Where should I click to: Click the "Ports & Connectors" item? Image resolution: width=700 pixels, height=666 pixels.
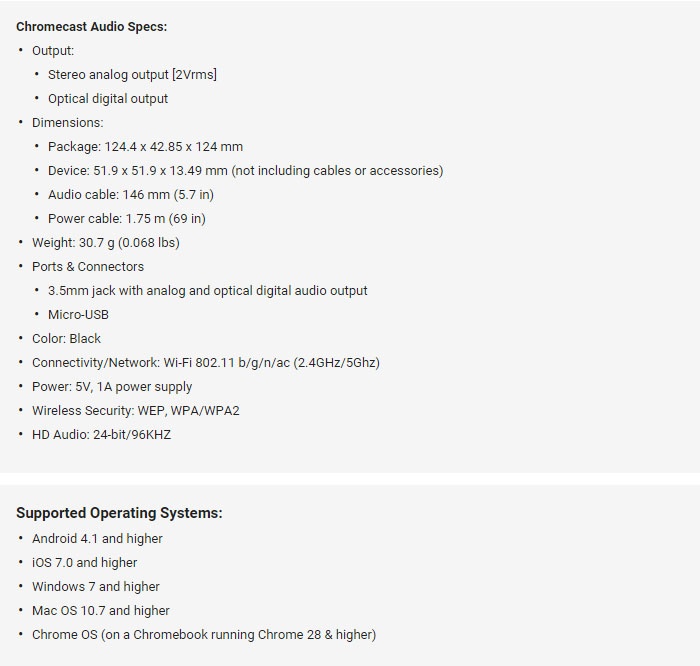(88, 267)
